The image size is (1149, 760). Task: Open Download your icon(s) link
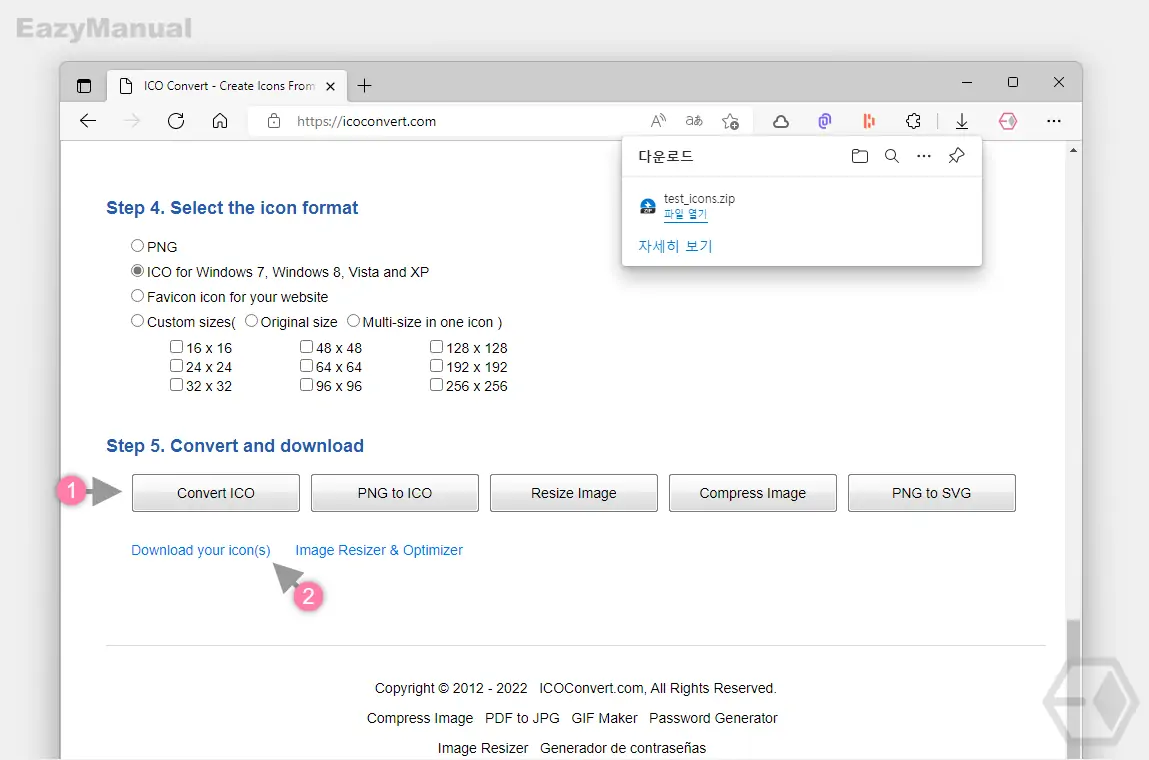click(x=201, y=550)
